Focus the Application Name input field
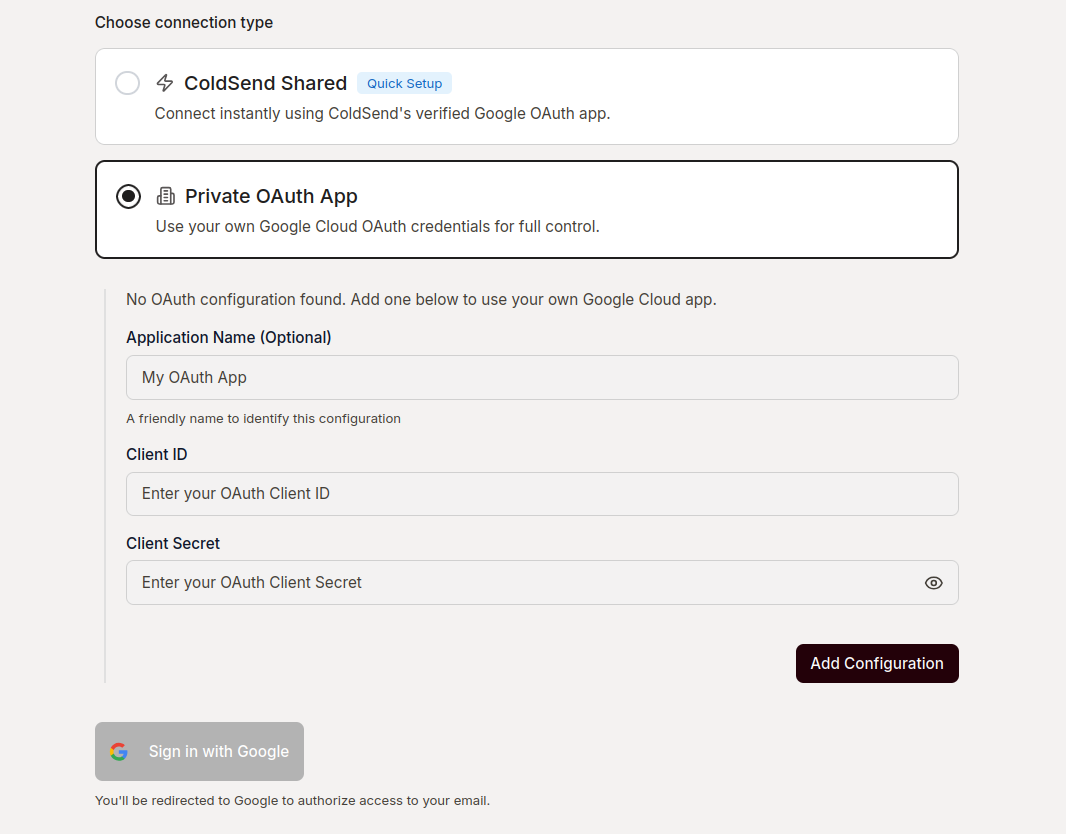 click(x=541, y=378)
